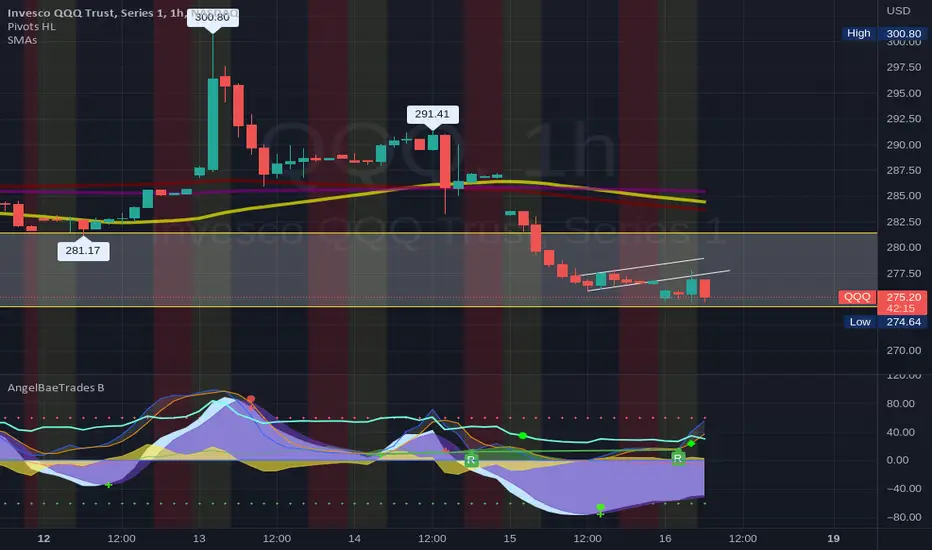Select the SMAs indicator legend
Viewport: 932px width, 550px height.
point(22,40)
